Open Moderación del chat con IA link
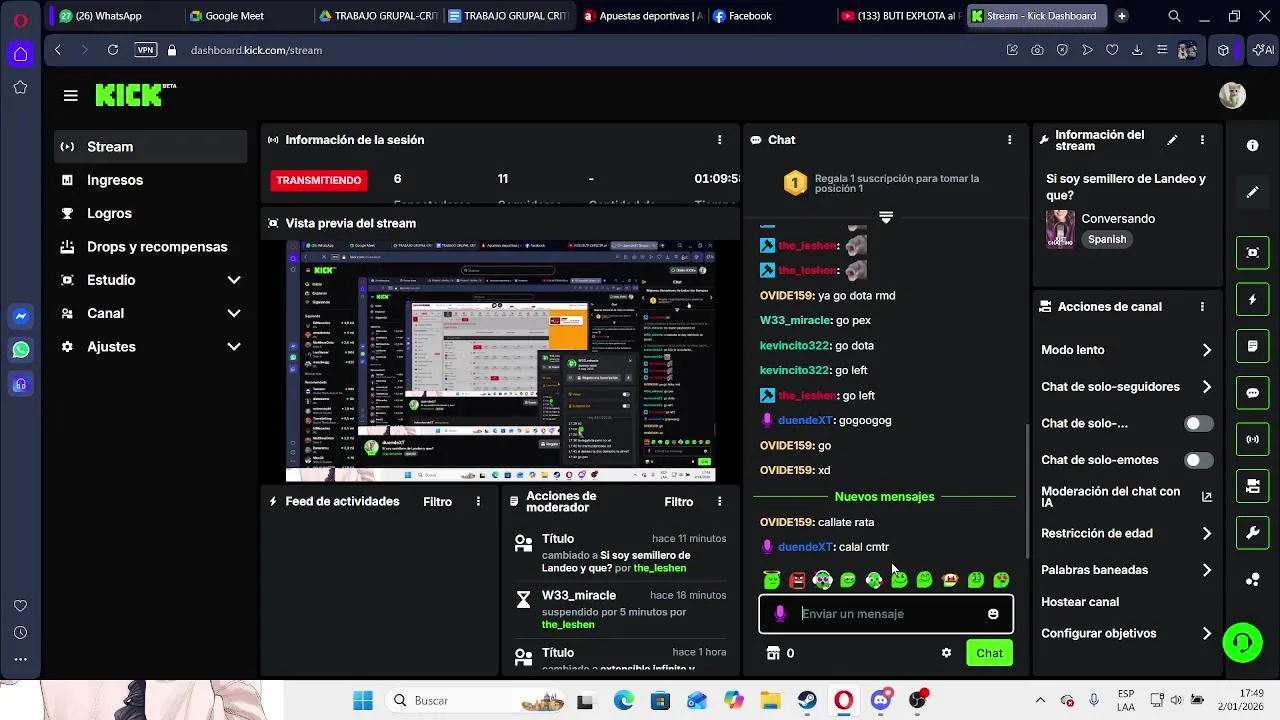Image resolution: width=1280 pixels, height=720 pixels. (1126, 497)
